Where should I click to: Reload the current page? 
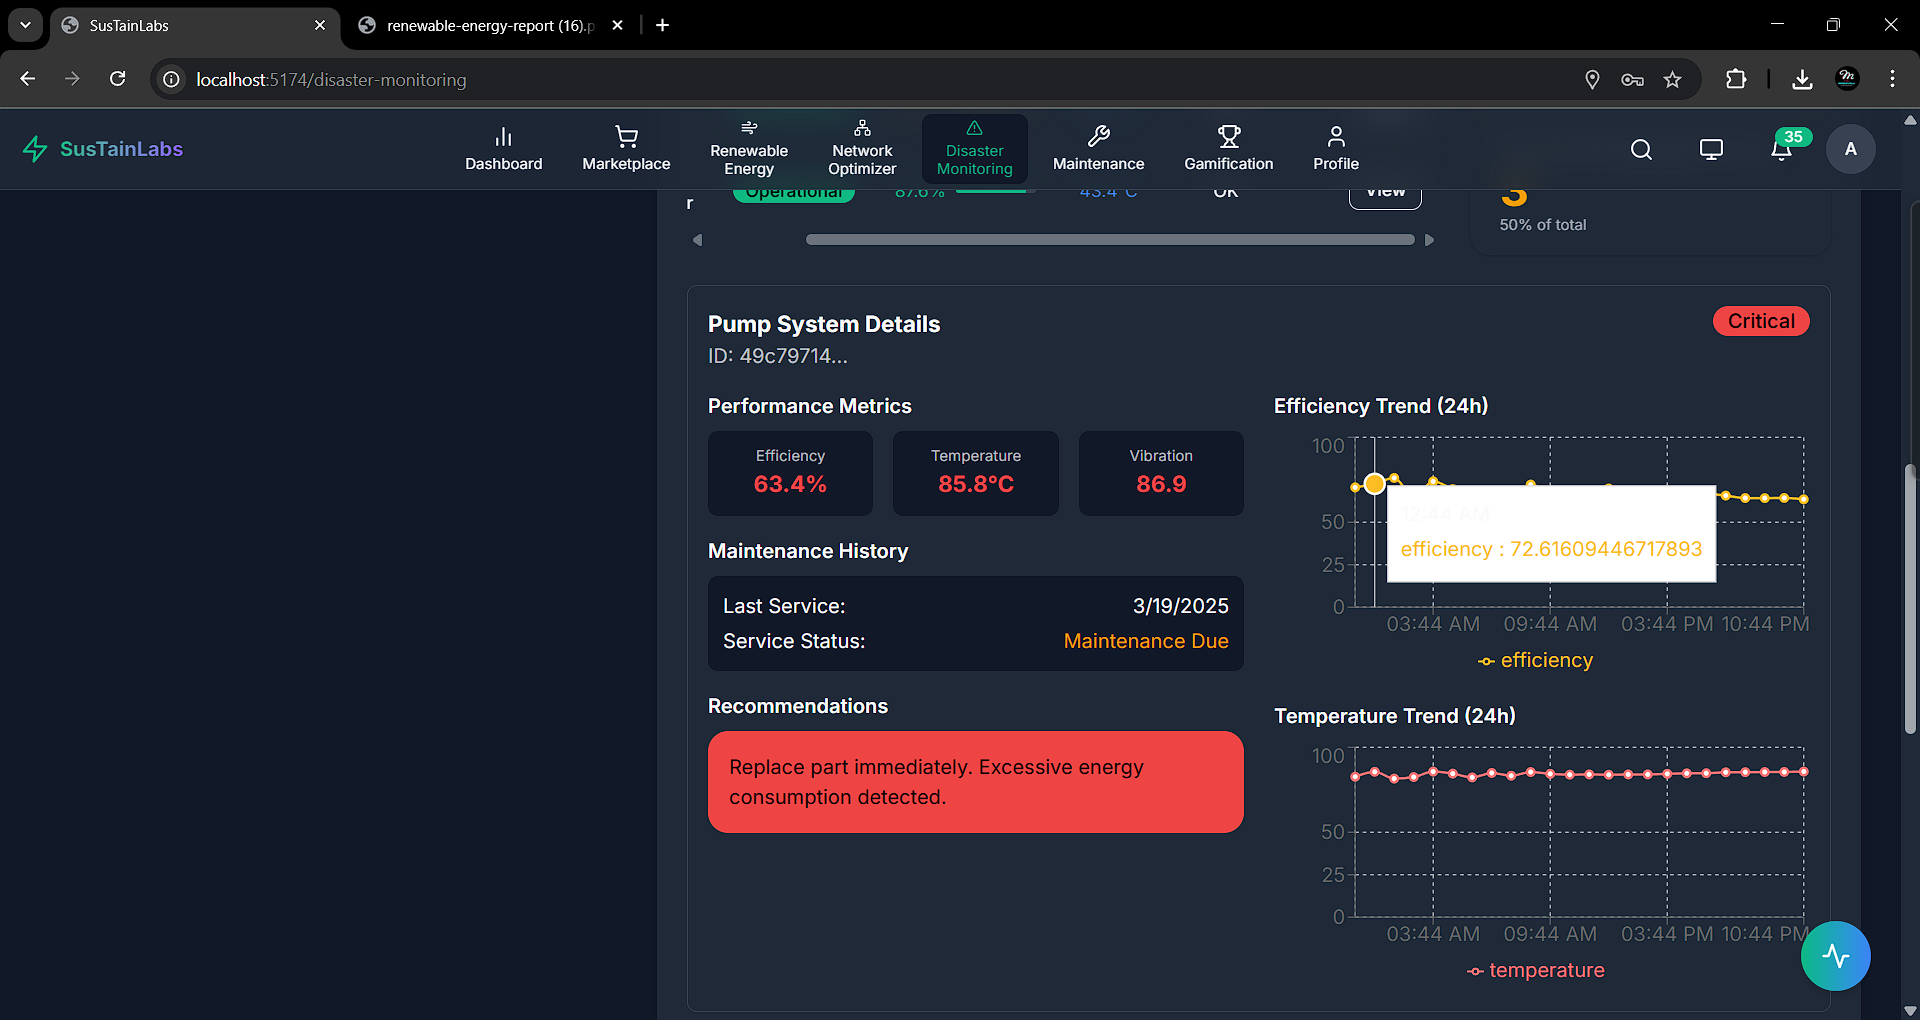(x=117, y=79)
